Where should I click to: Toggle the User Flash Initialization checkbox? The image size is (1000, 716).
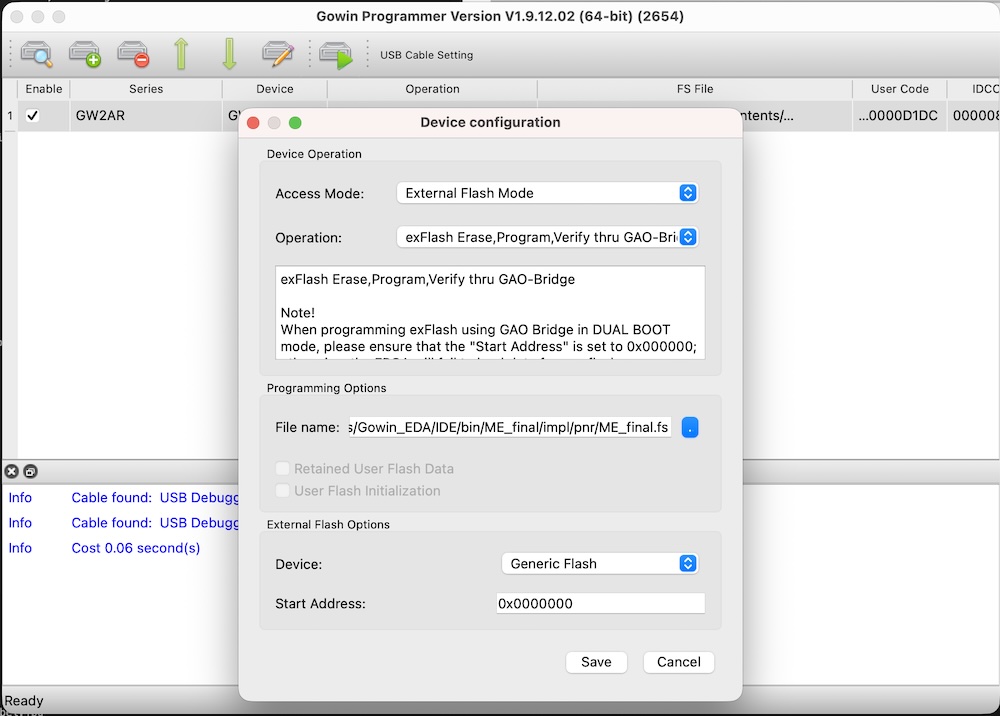coord(283,491)
